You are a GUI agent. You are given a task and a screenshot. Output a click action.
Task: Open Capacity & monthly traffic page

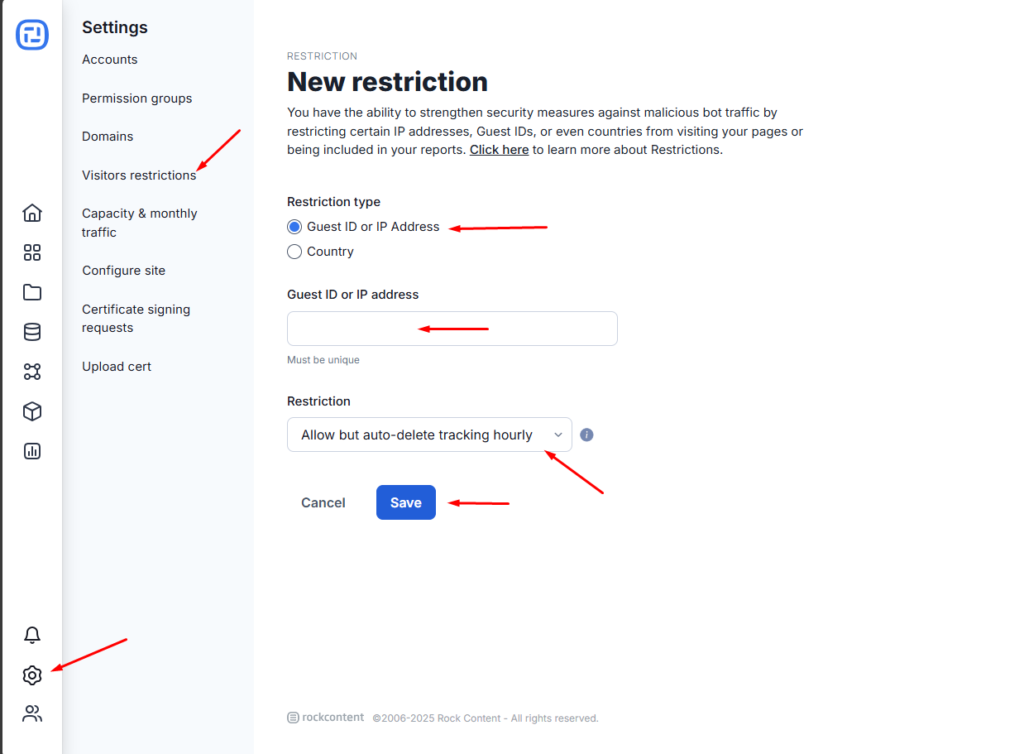[139, 223]
